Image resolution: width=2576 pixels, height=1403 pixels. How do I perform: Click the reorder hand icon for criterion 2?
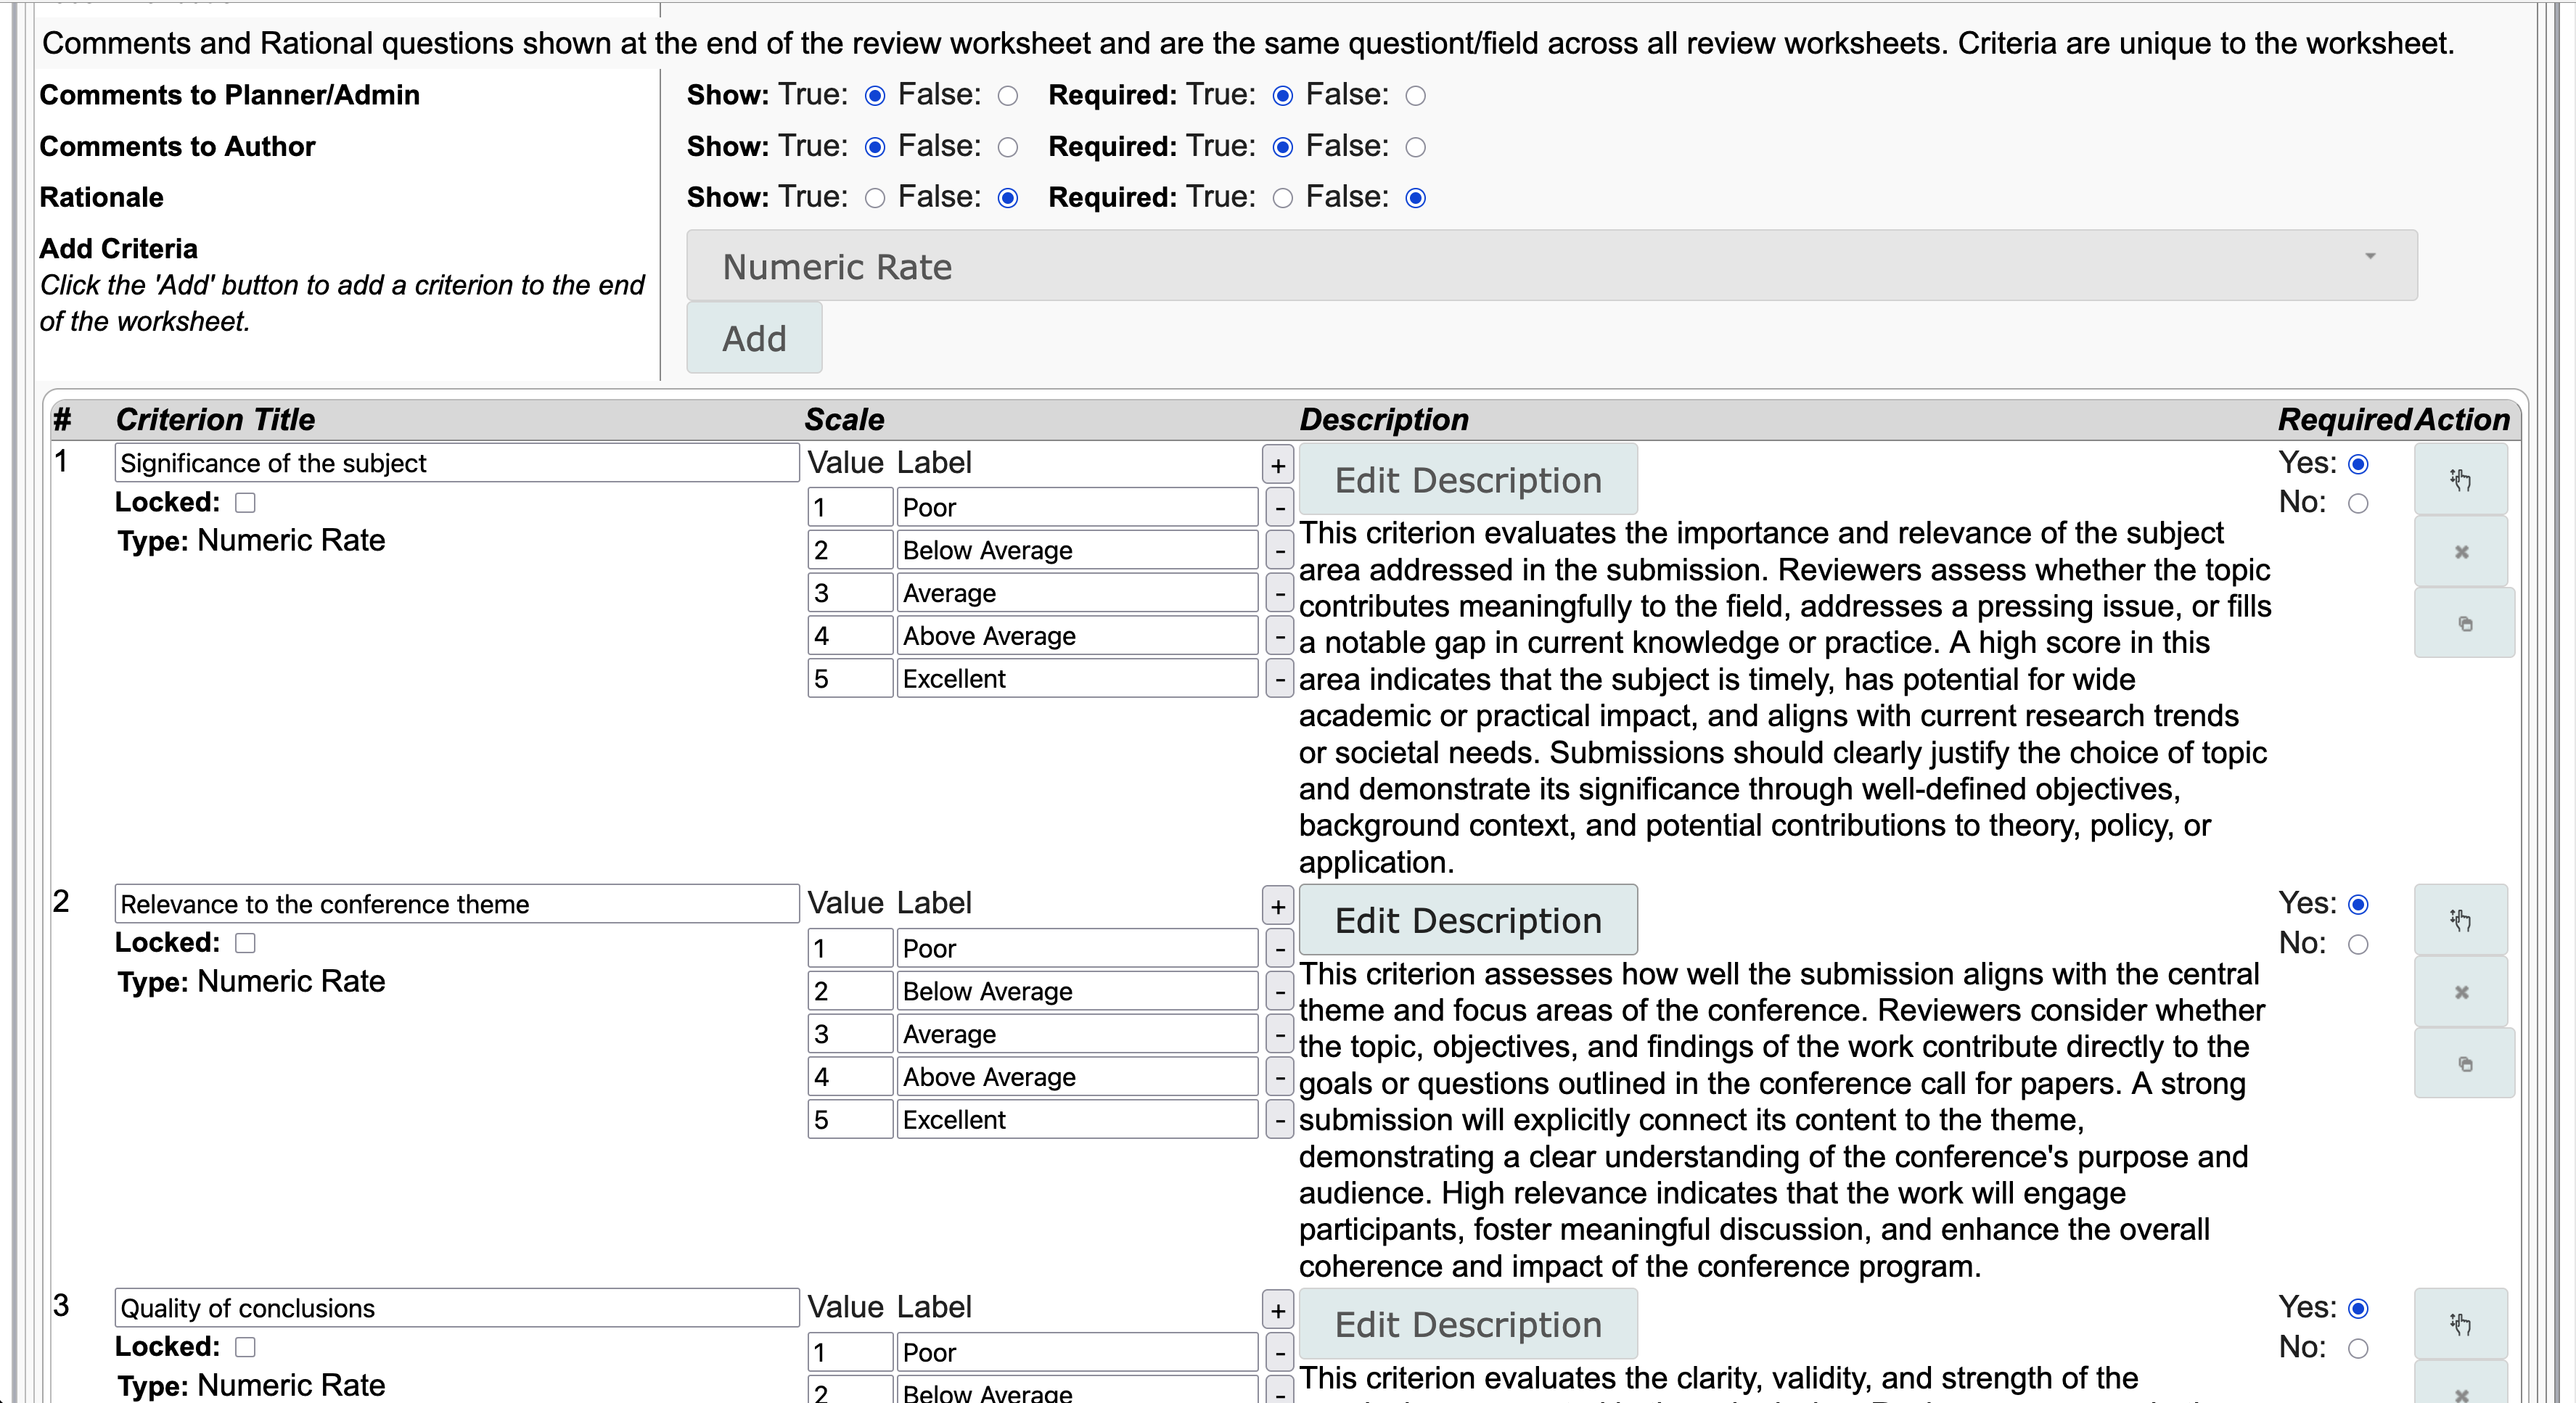pos(2460,920)
